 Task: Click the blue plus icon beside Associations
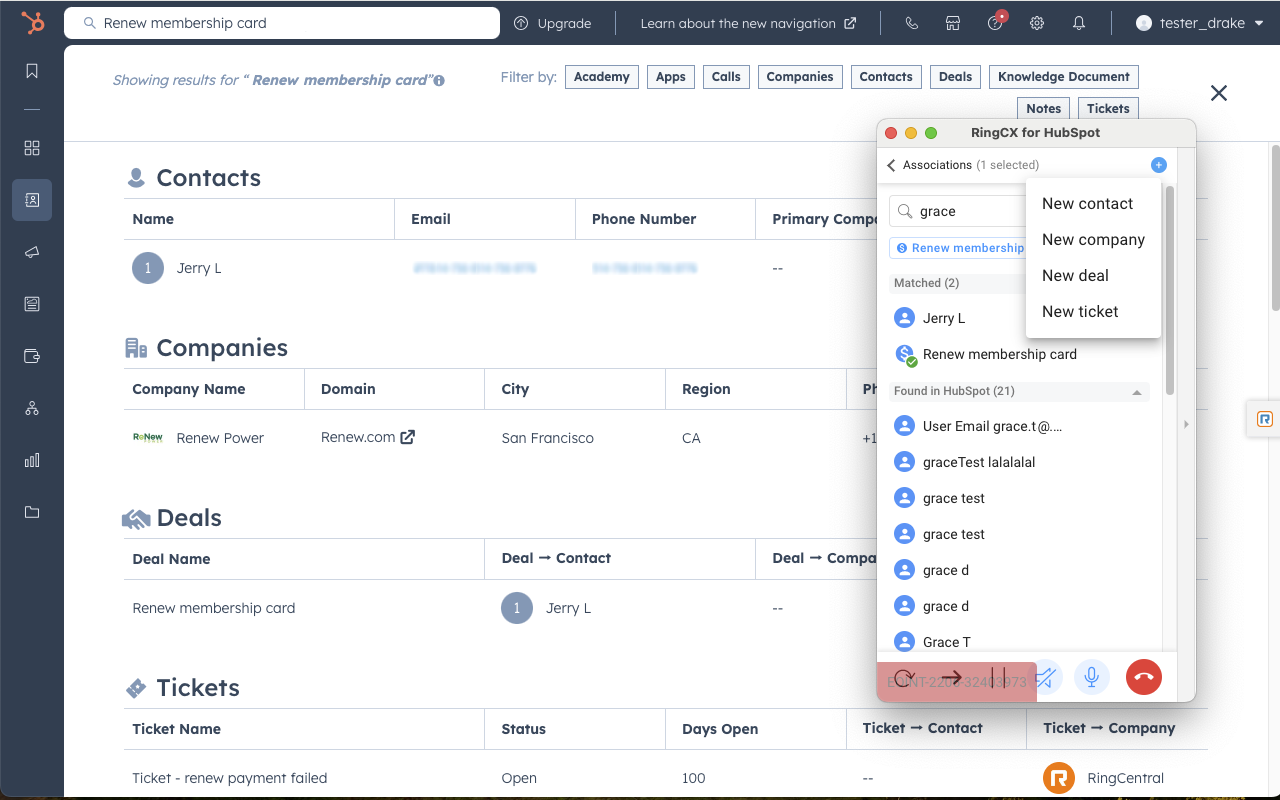click(x=1158, y=165)
